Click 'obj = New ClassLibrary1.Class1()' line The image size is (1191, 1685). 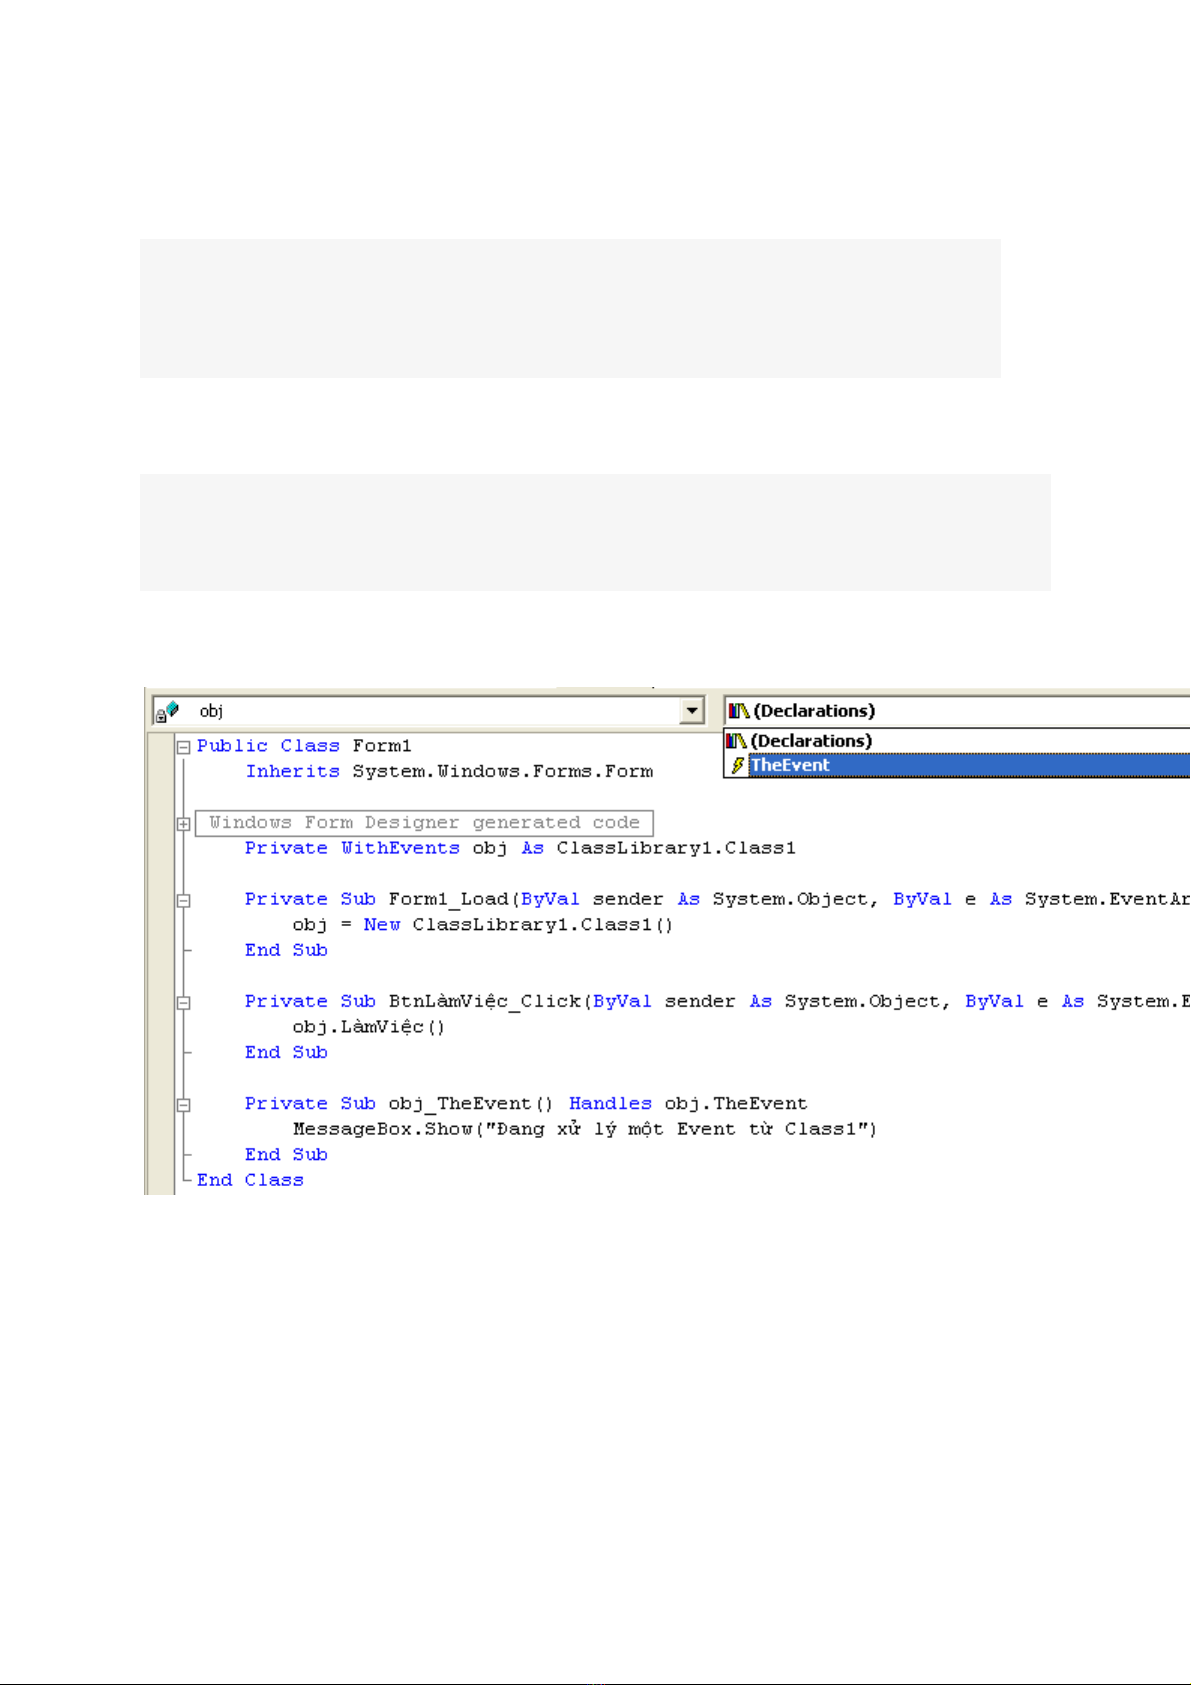[x=483, y=925]
